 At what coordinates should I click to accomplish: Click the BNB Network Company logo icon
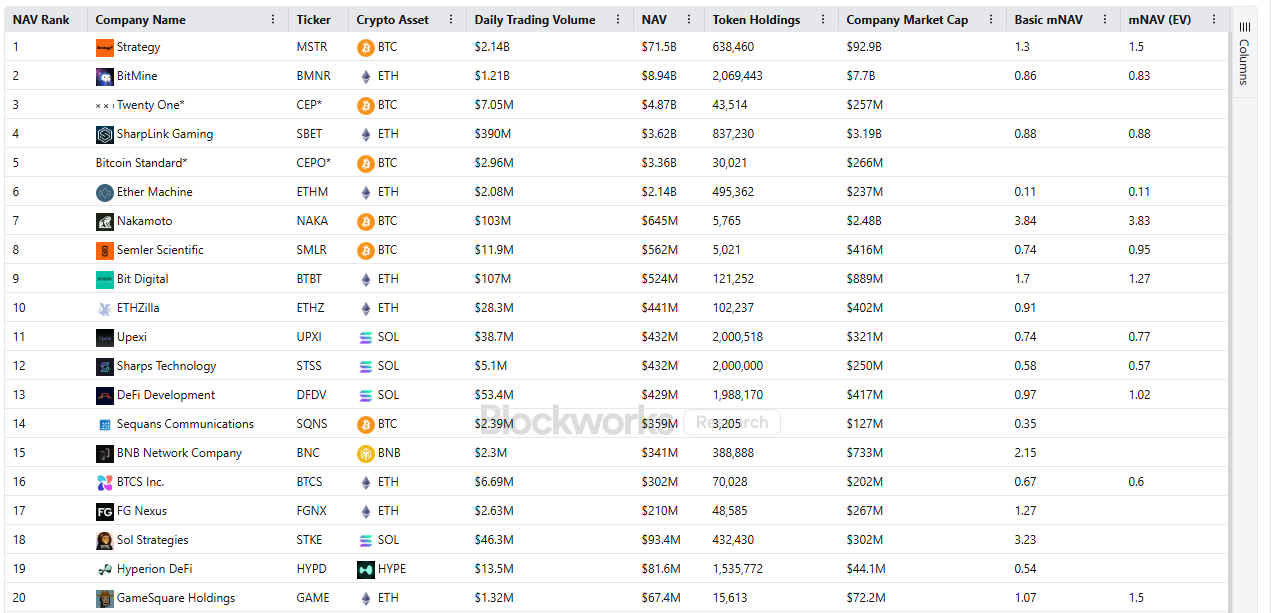105,453
